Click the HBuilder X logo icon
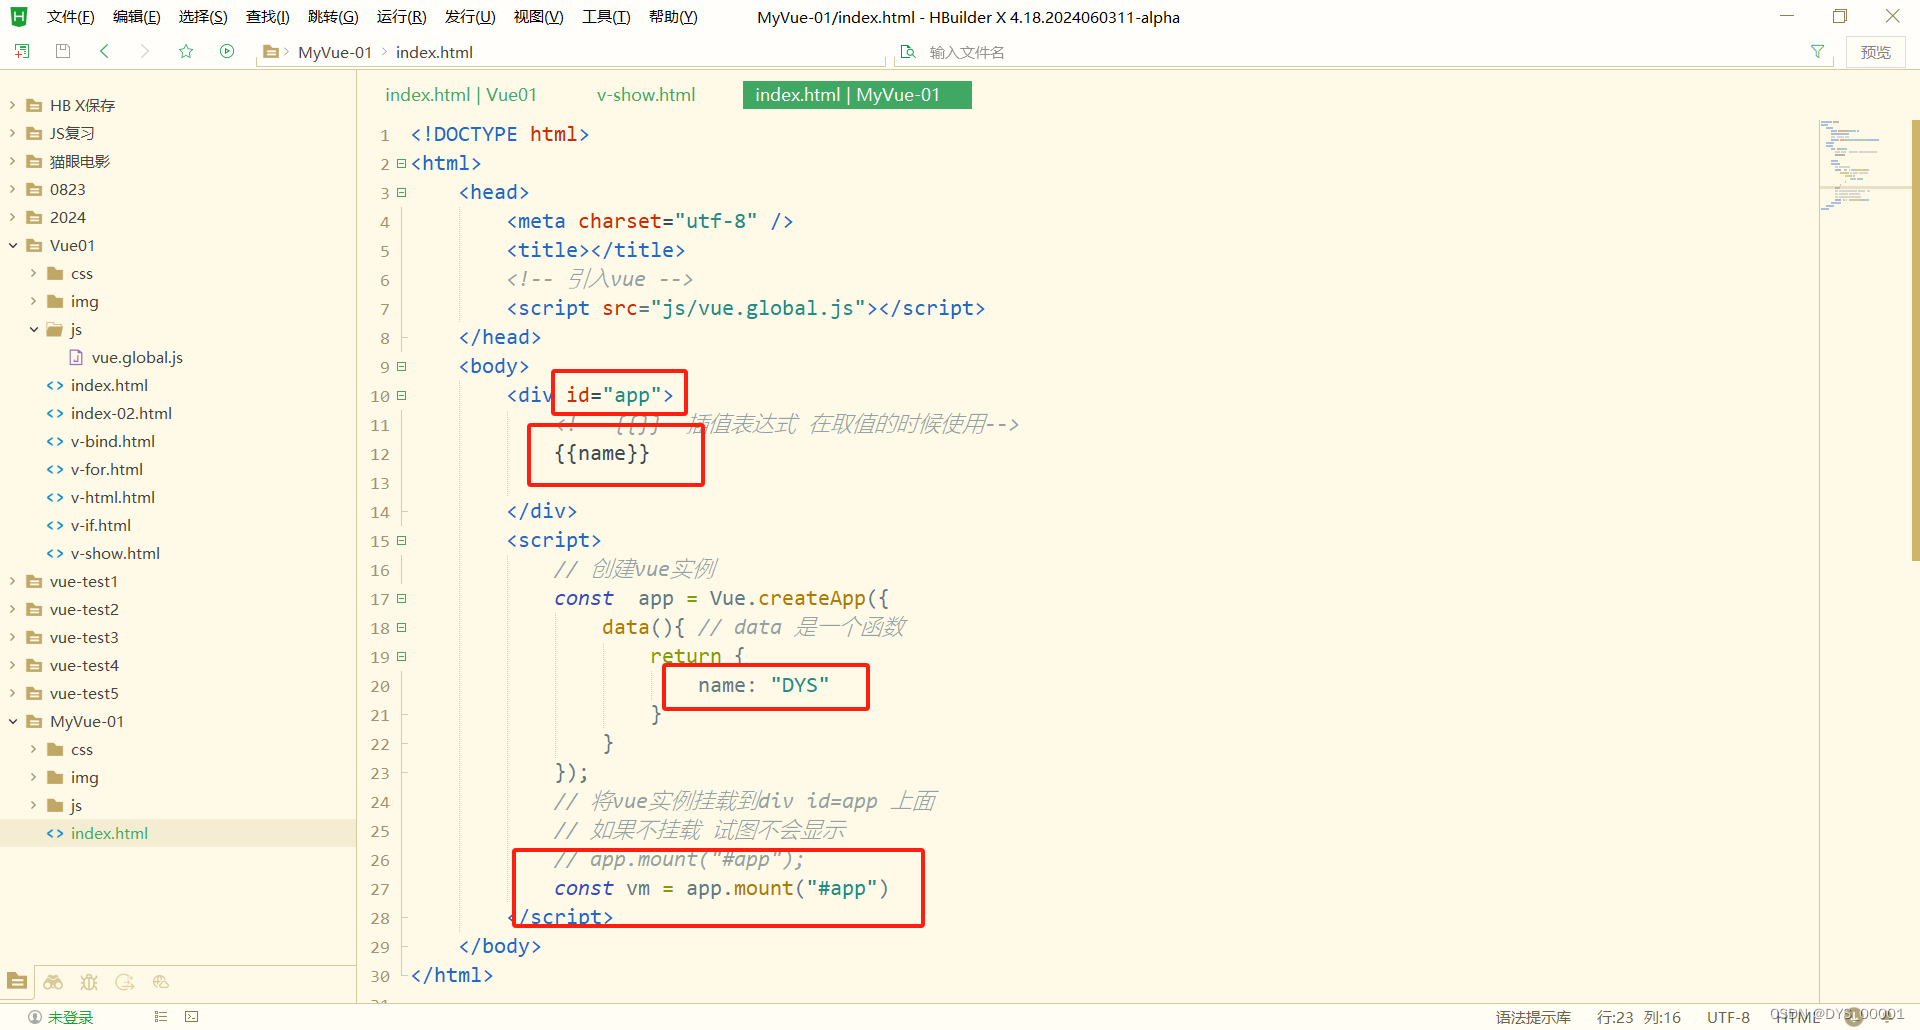 [19, 17]
